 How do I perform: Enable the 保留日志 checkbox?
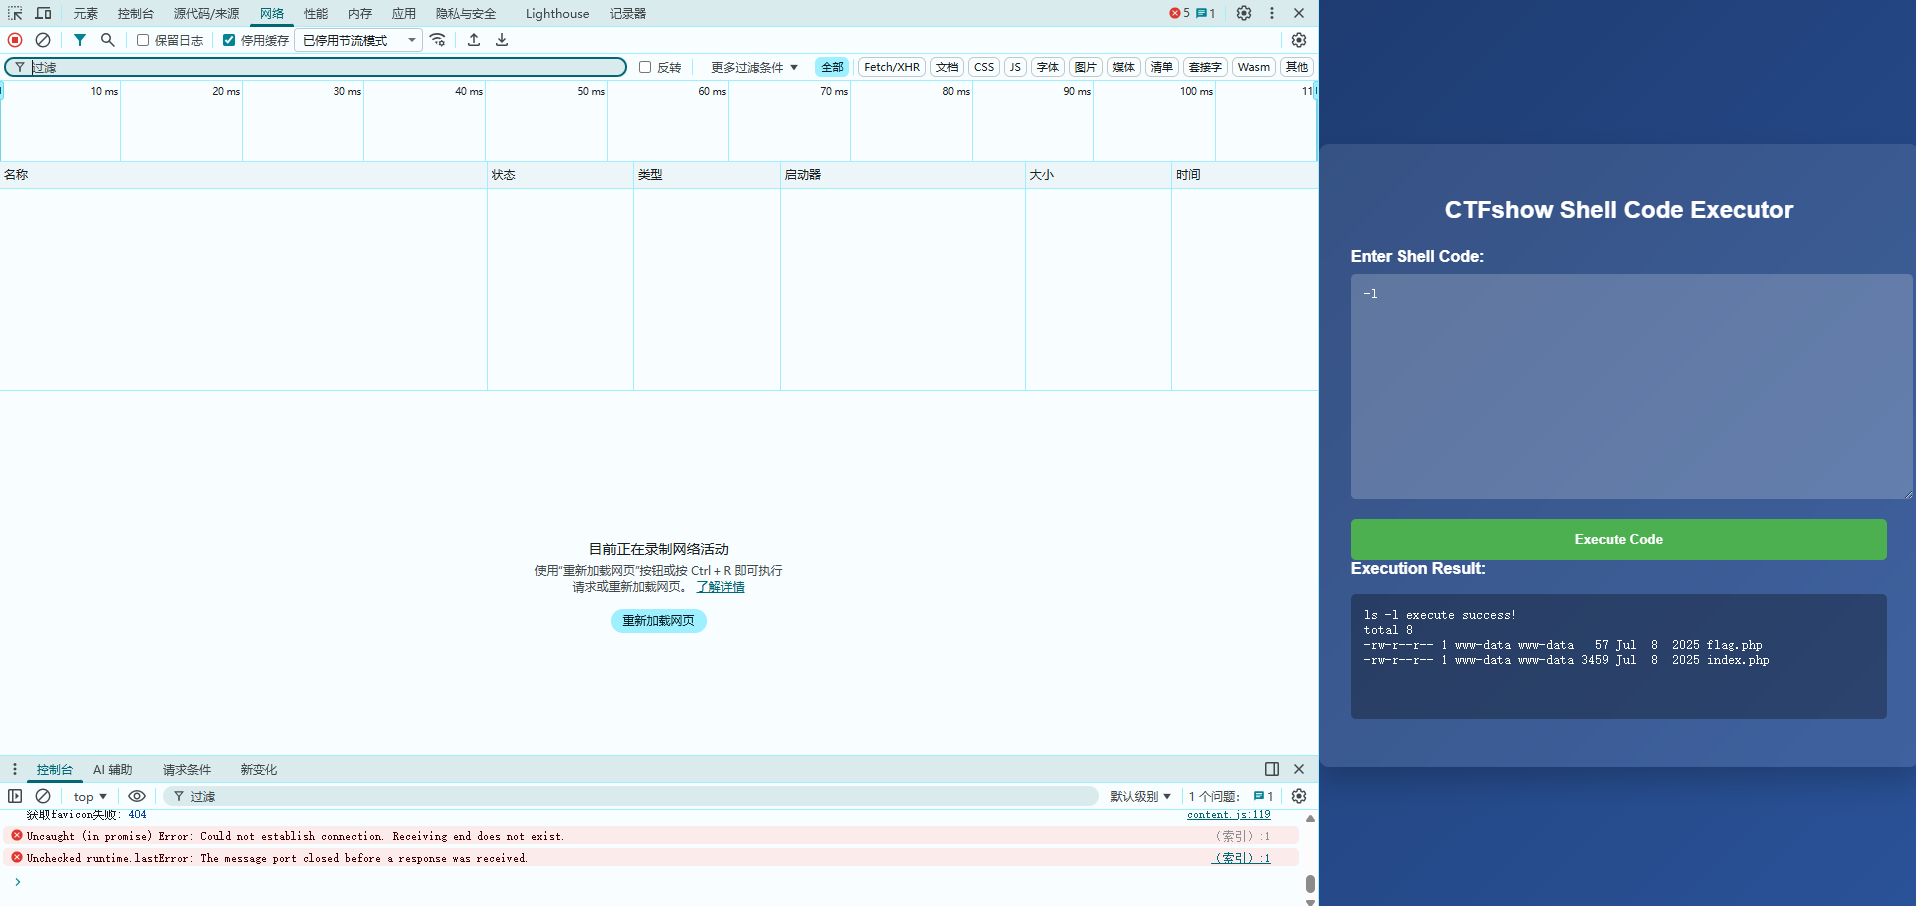[x=143, y=40]
